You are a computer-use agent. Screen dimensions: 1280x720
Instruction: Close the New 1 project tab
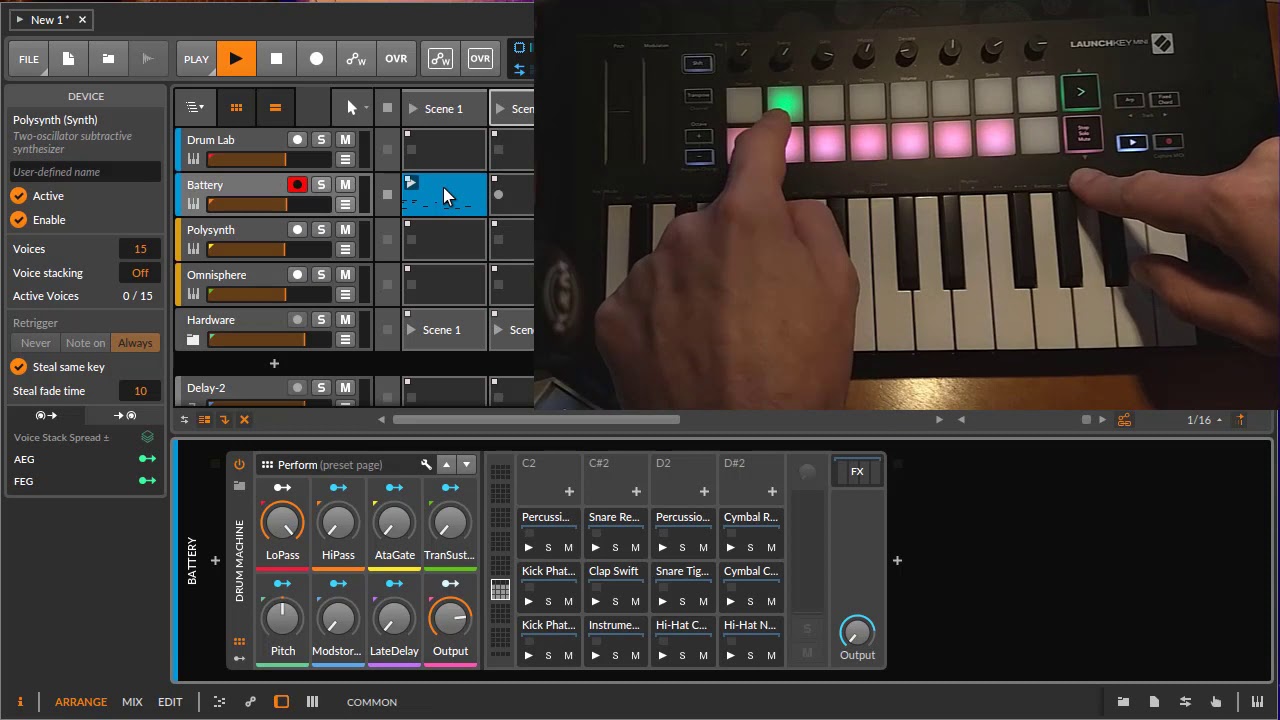point(83,19)
